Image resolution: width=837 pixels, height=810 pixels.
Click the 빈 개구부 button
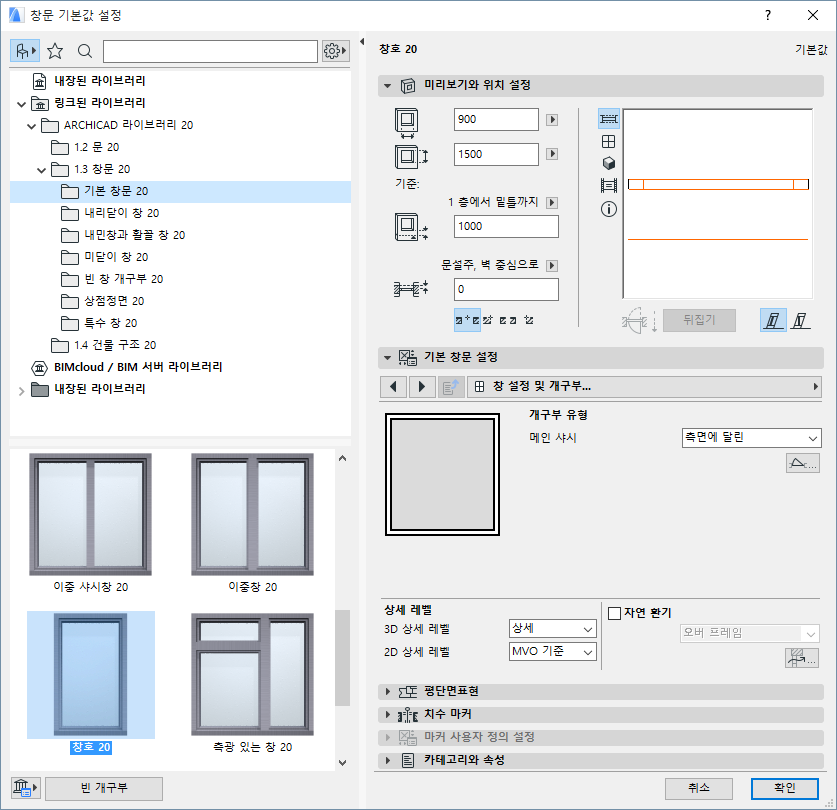pos(104,789)
